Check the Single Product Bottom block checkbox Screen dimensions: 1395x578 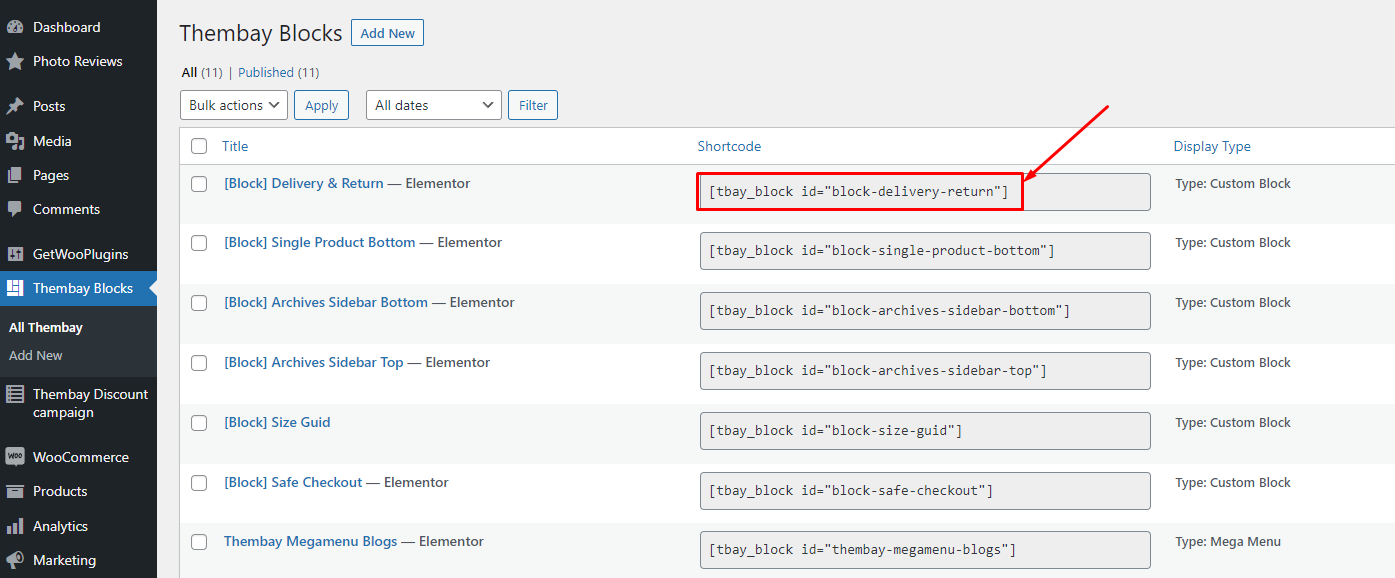[x=199, y=243]
